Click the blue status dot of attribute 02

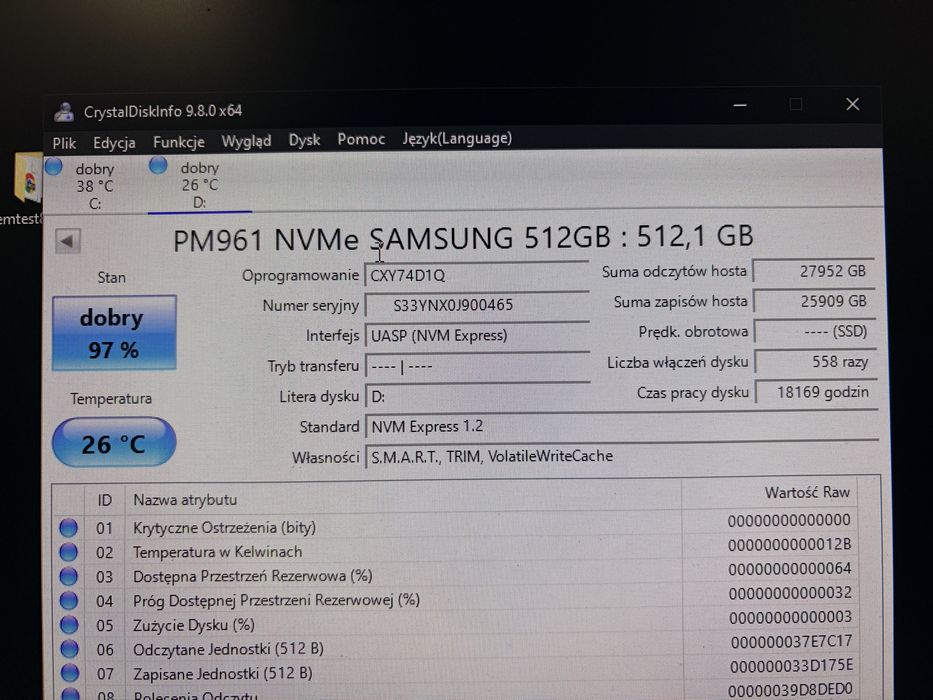click(x=68, y=552)
